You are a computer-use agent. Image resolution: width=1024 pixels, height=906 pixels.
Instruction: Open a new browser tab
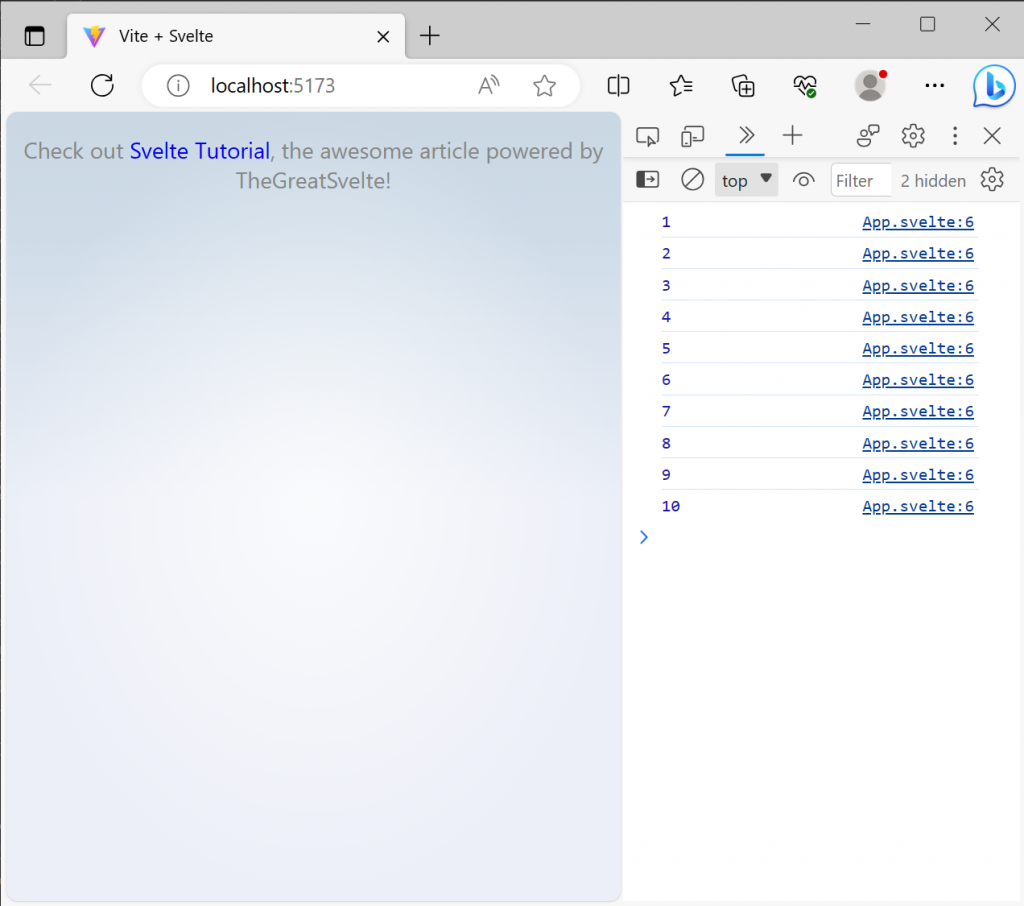pyautogui.click(x=430, y=35)
